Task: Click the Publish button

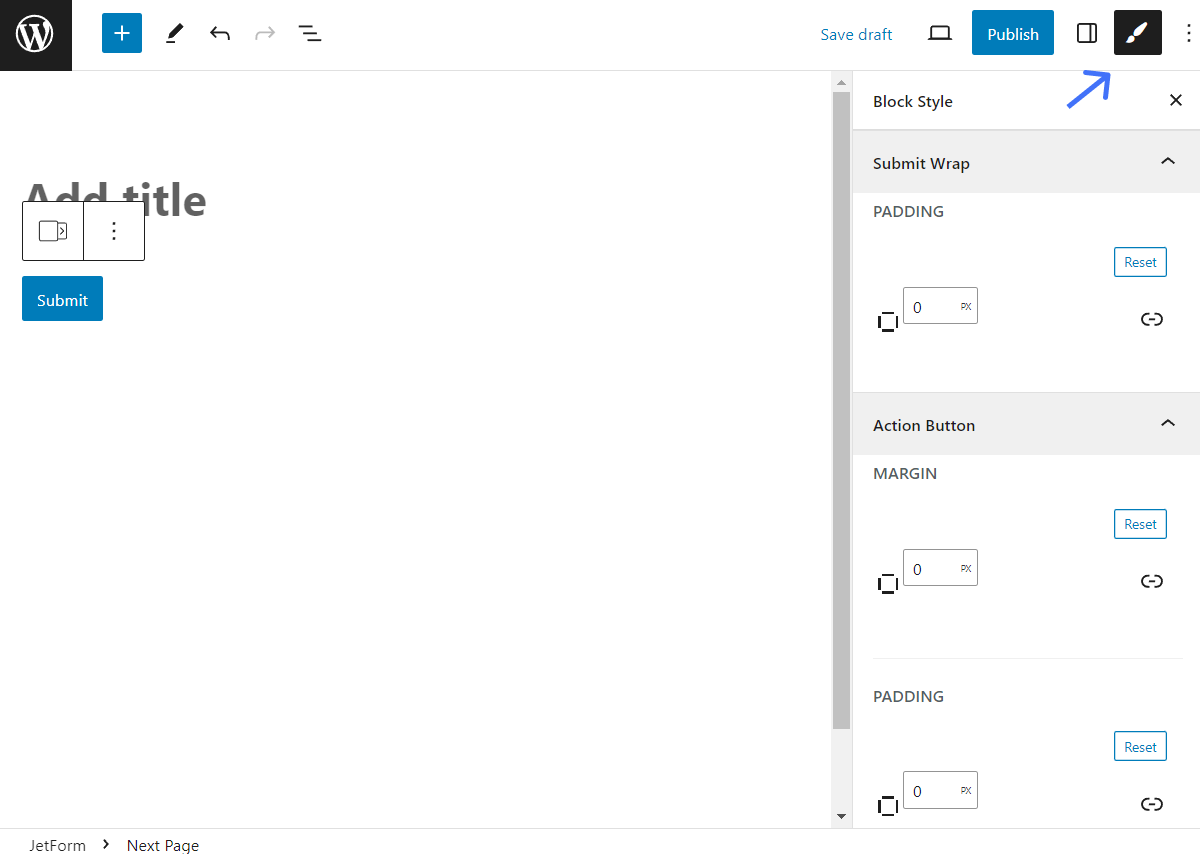Action: pyautogui.click(x=1012, y=33)
